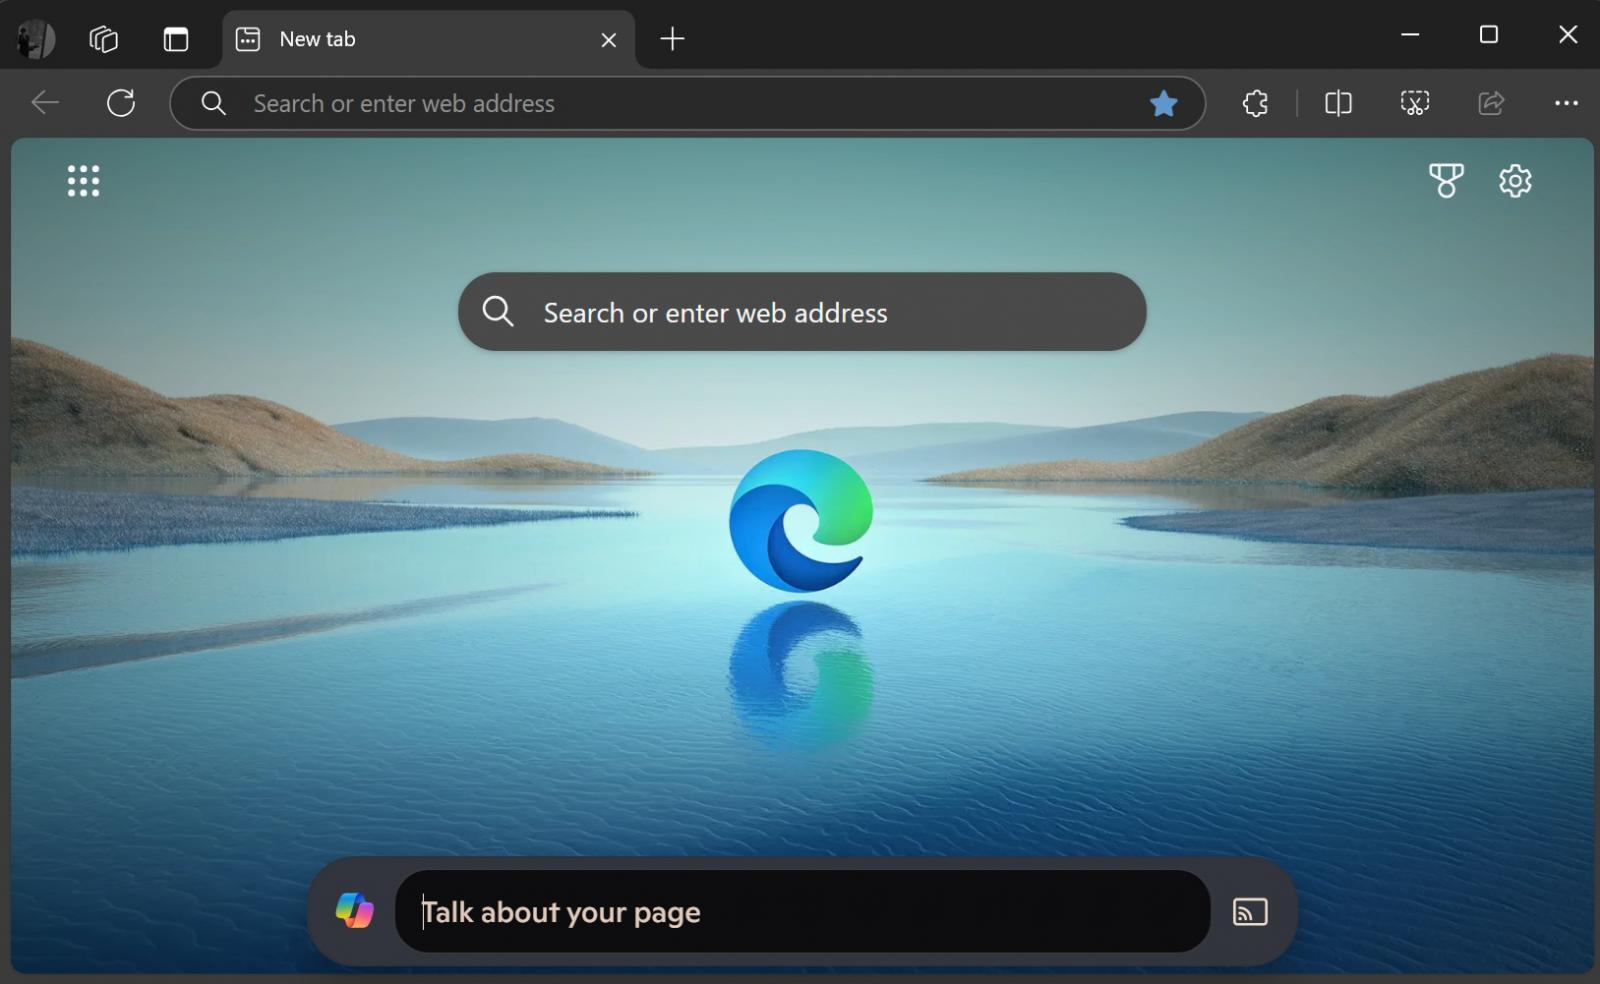Select the Copilot icon in the chat bar

pos(353,911)
